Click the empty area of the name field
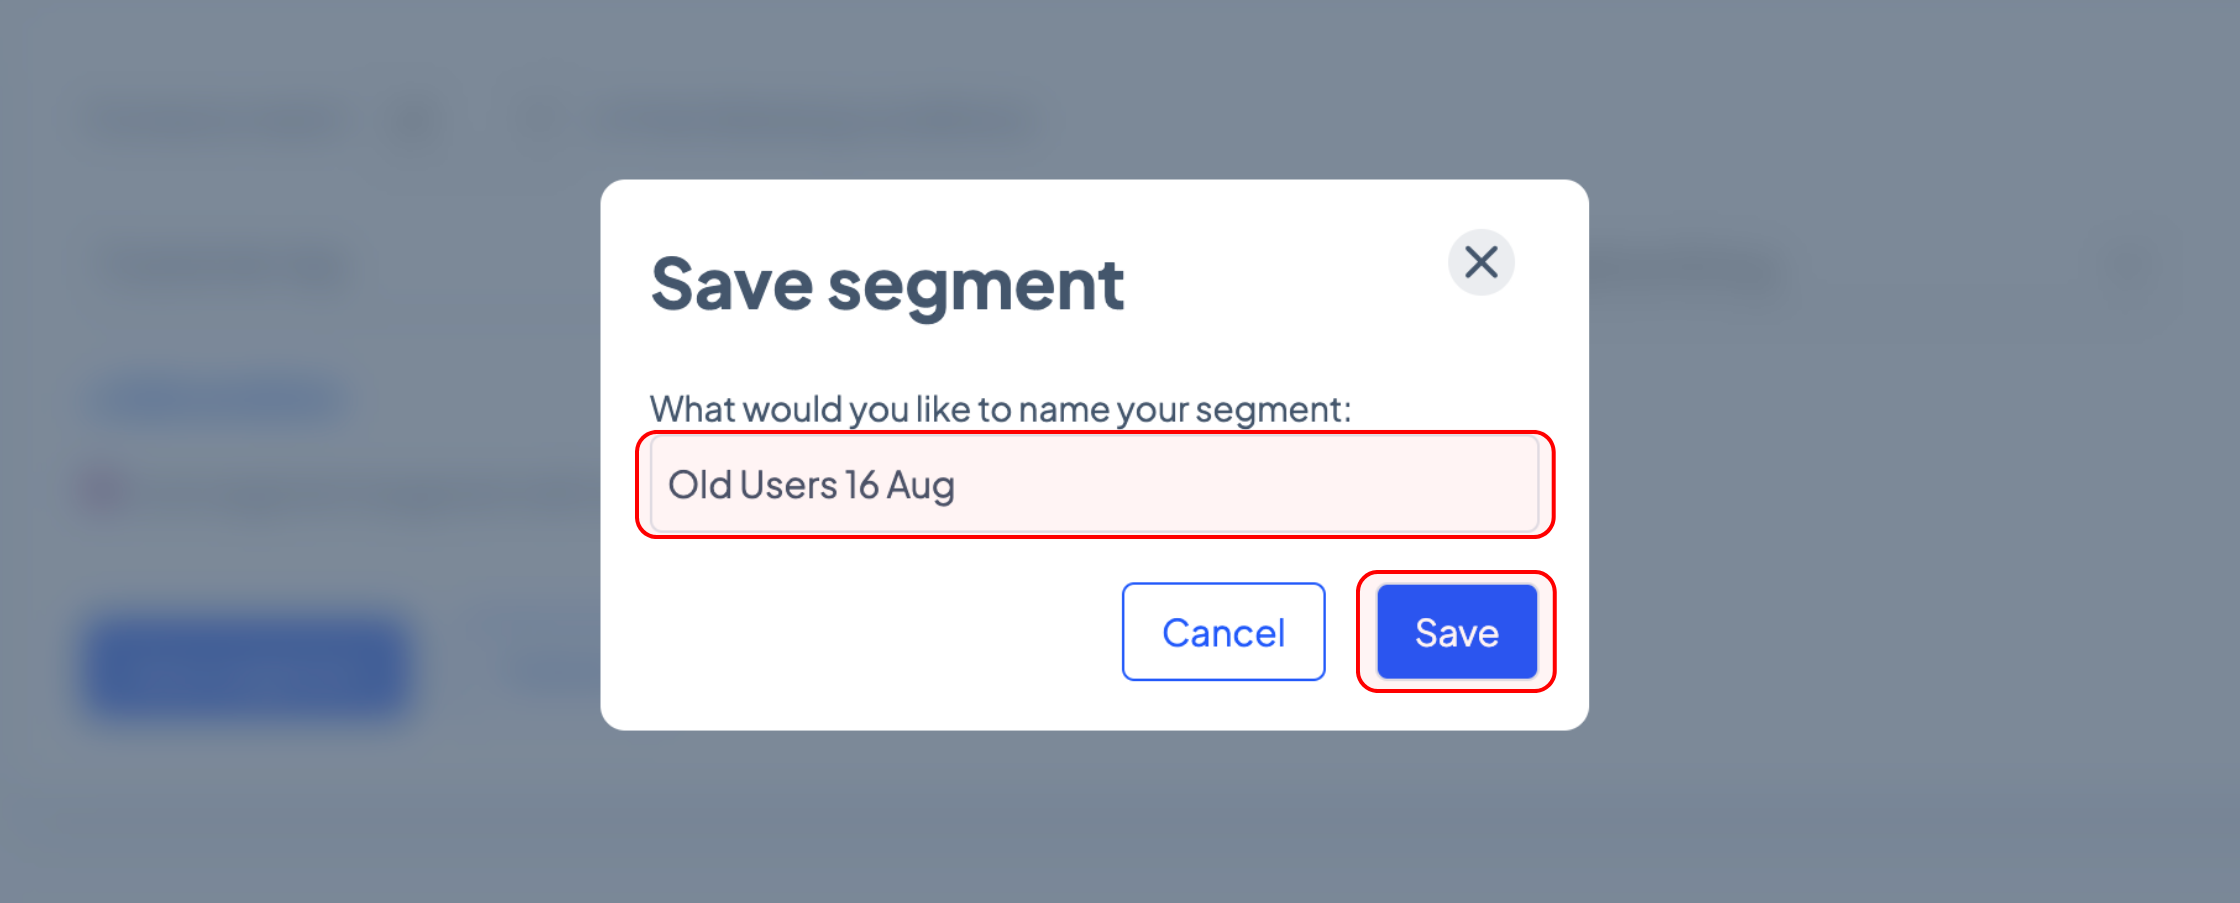The width and height of the screenshot is (2240, 903). coord(1250,485)
